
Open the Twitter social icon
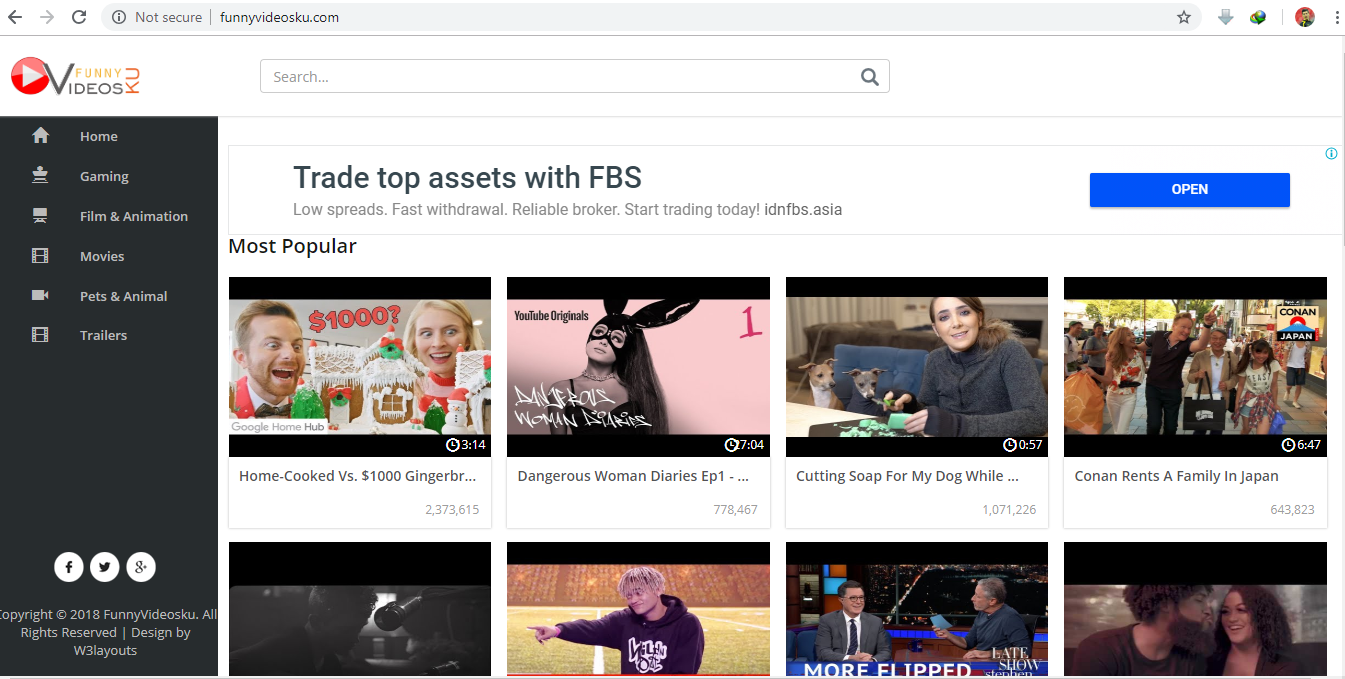tap(104, 567)
